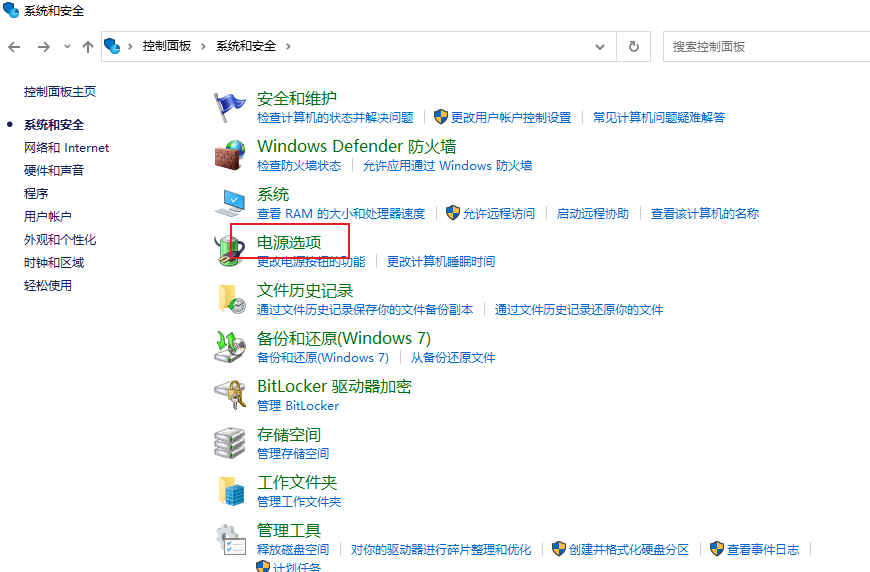The height and width of the screenshot is (572, 870).
Task: Click 更改计算机睡眠时间 link
Action: point(441,261)
